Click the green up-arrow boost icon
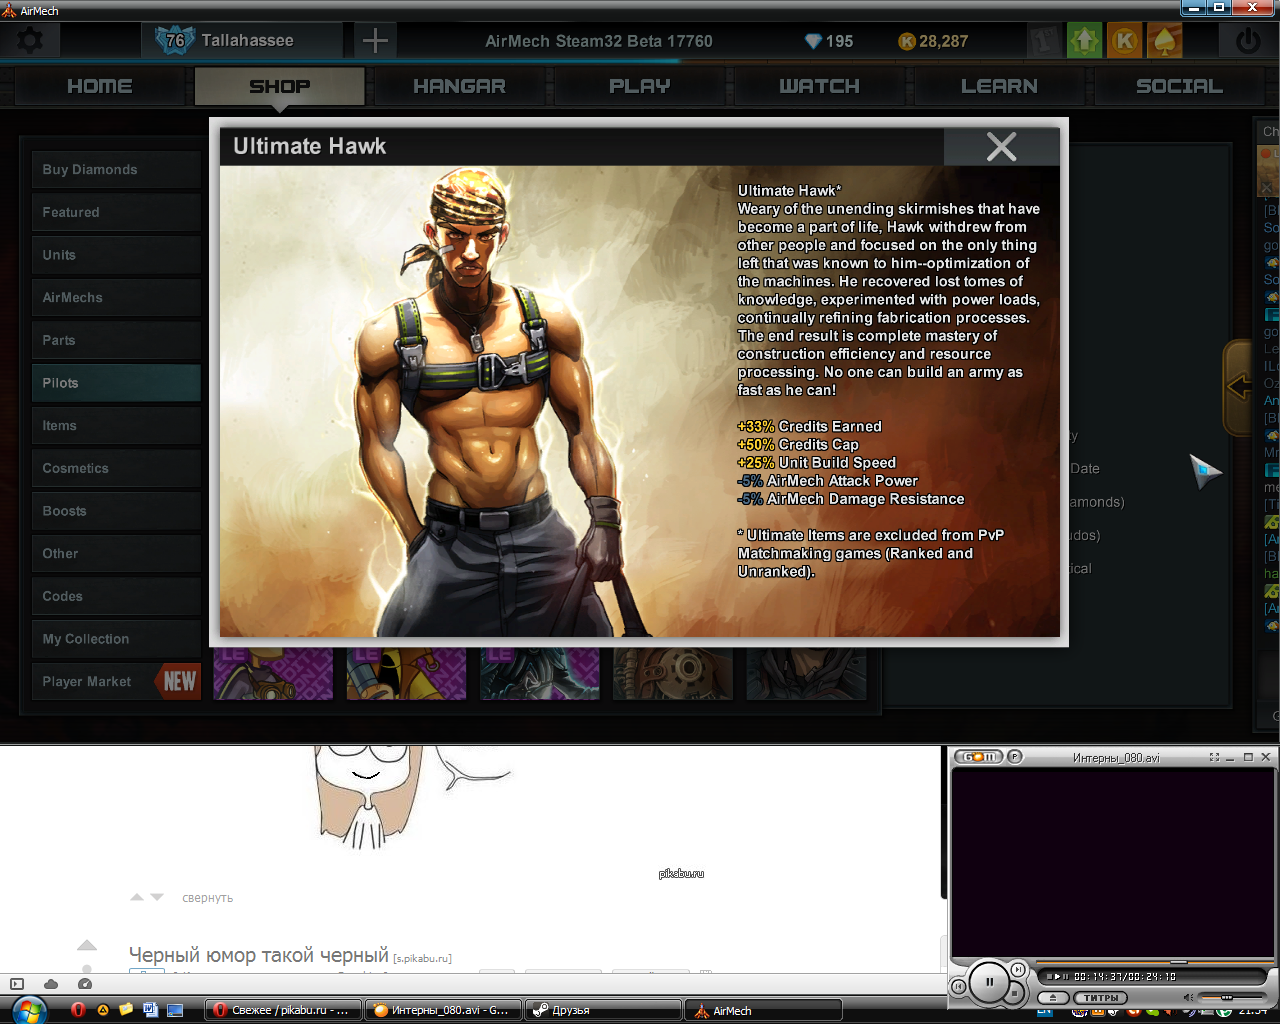This screenshot has width=1280, height=1024. pyautogui.click(x=1084, y=41)
